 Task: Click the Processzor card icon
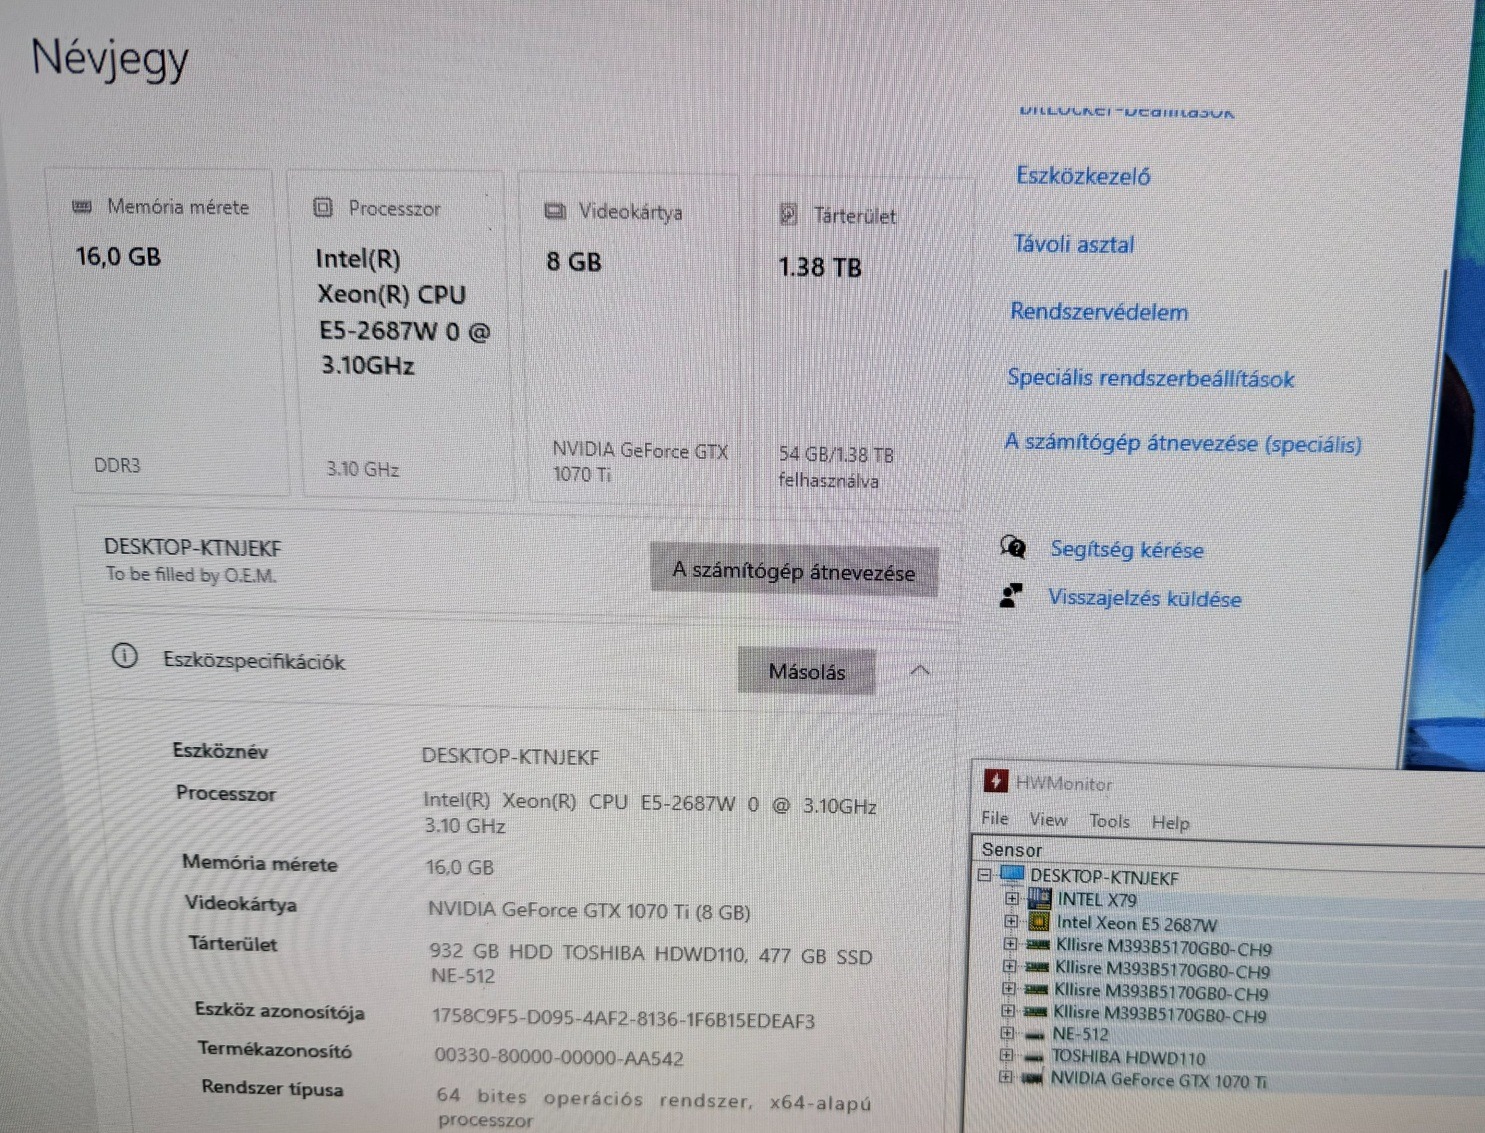click(x=322, y=207)
